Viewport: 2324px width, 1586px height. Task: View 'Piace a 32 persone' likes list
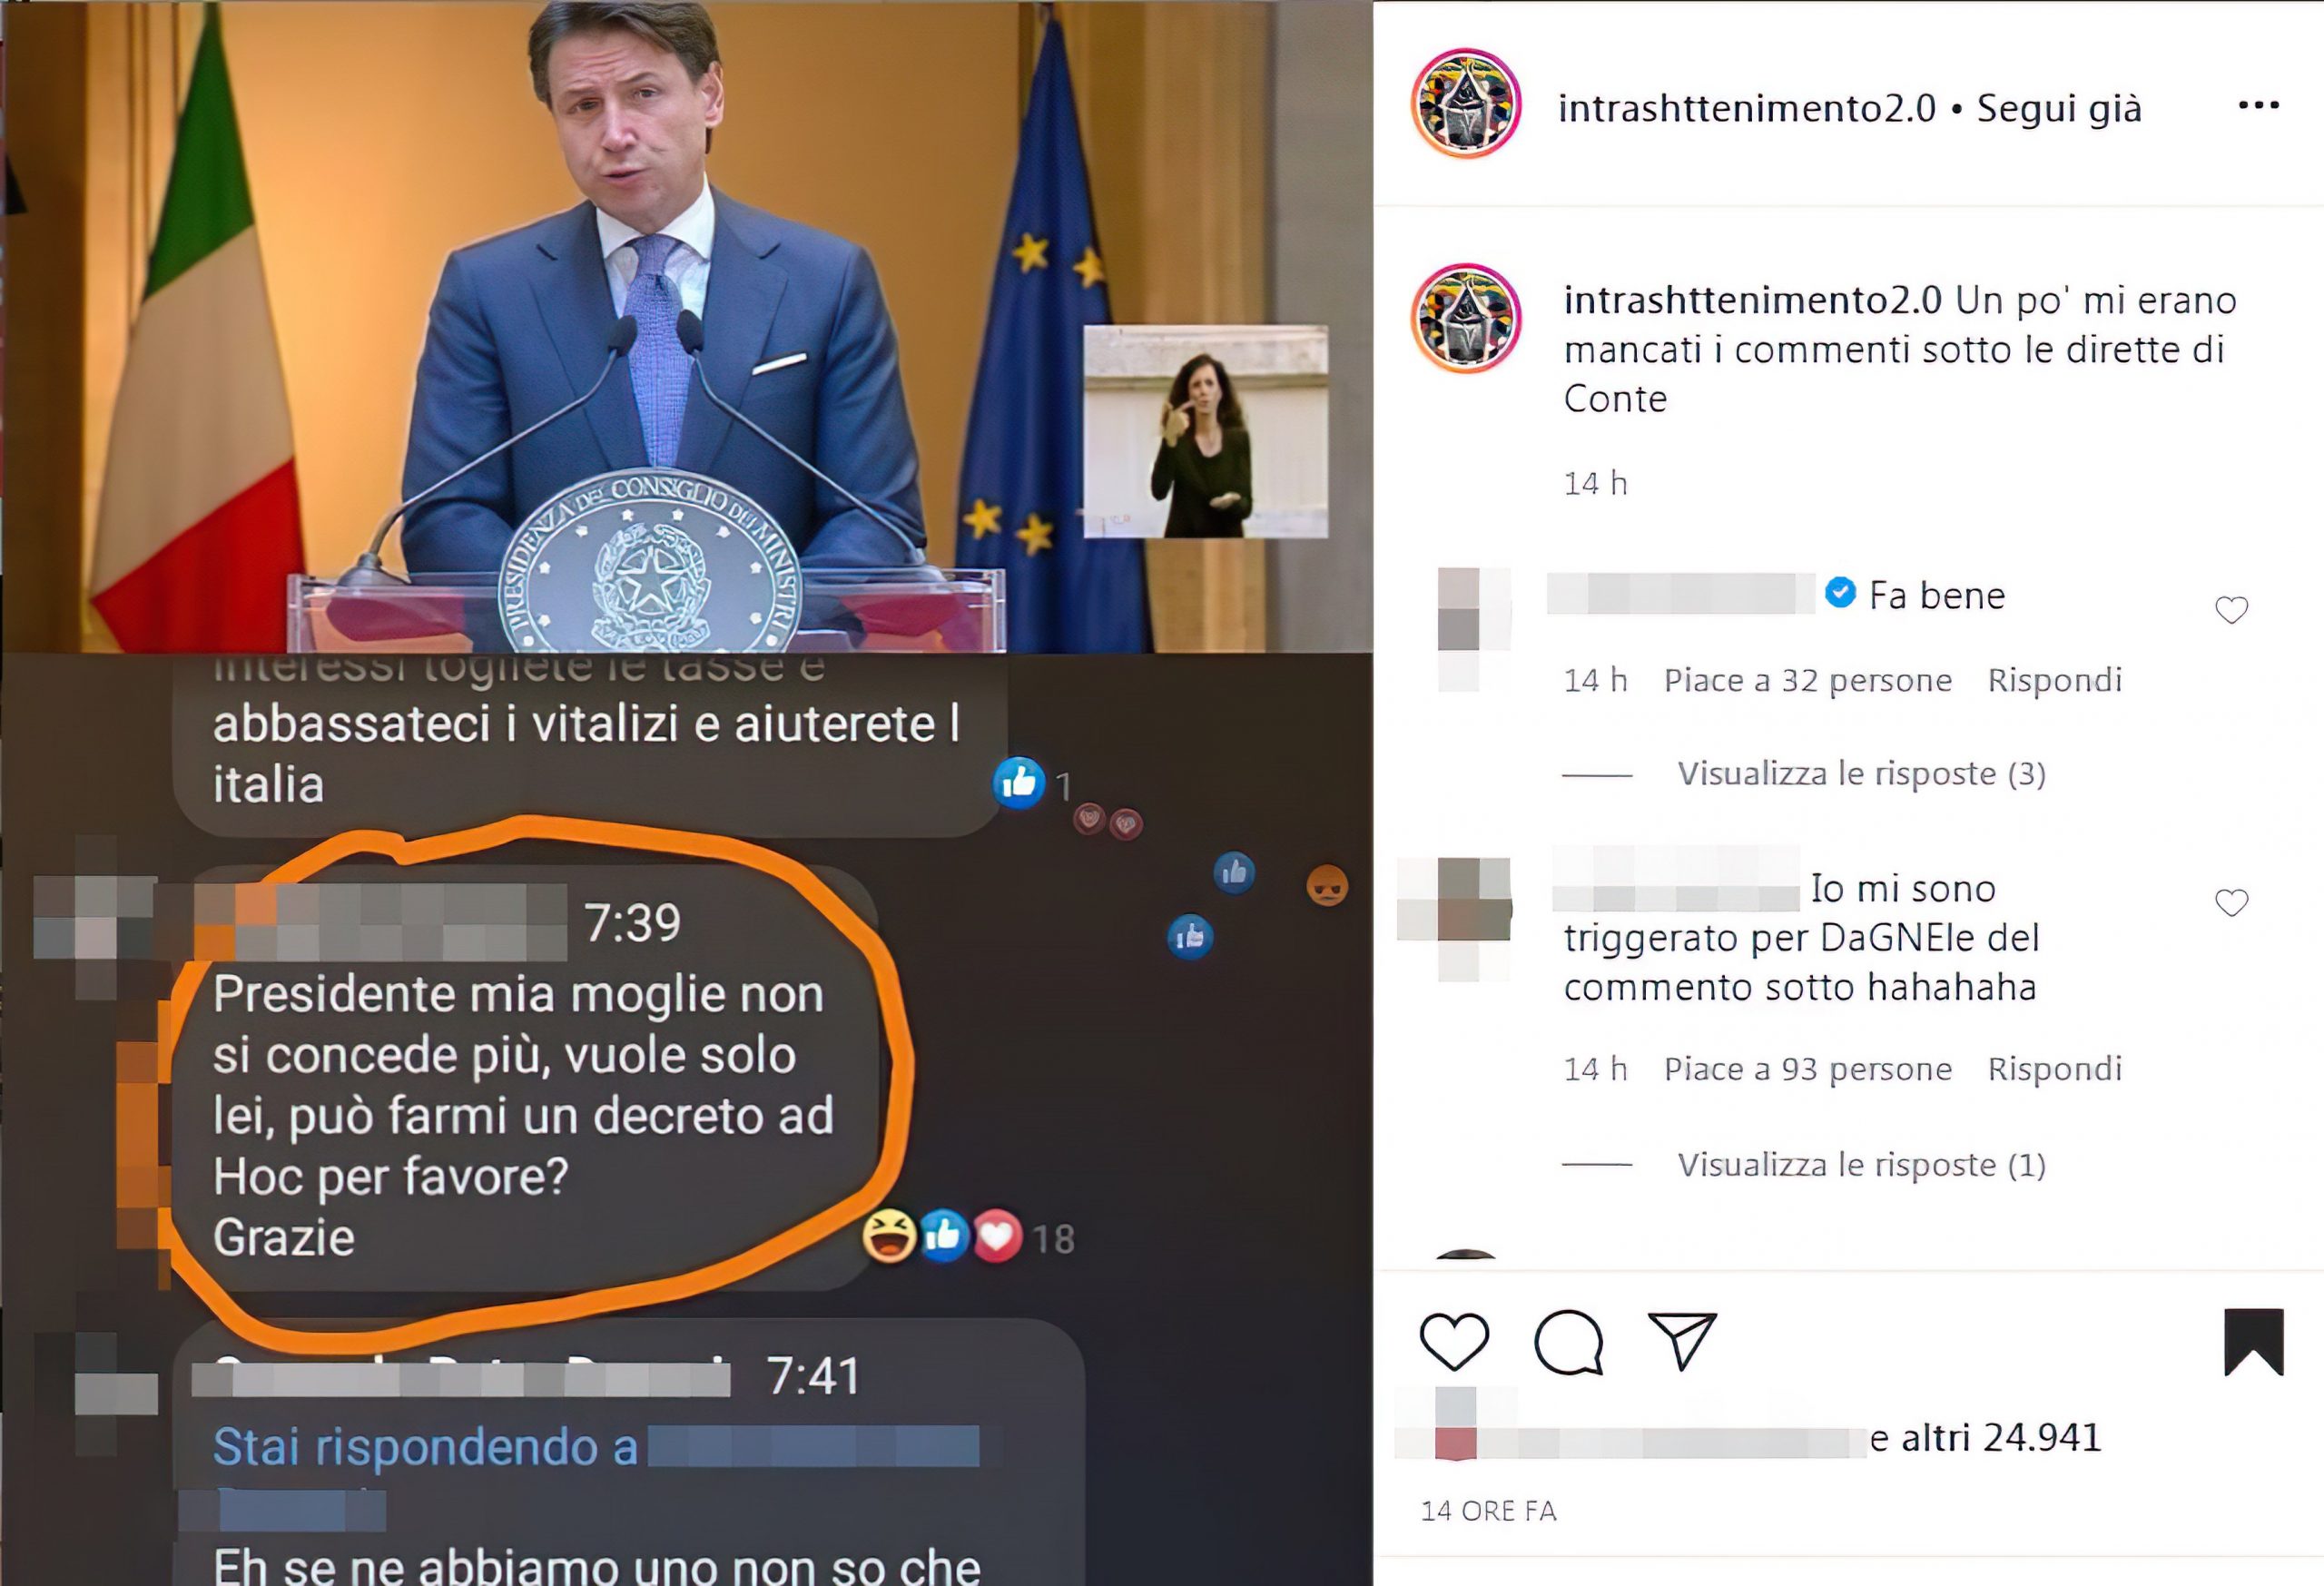pos(1807,680)
